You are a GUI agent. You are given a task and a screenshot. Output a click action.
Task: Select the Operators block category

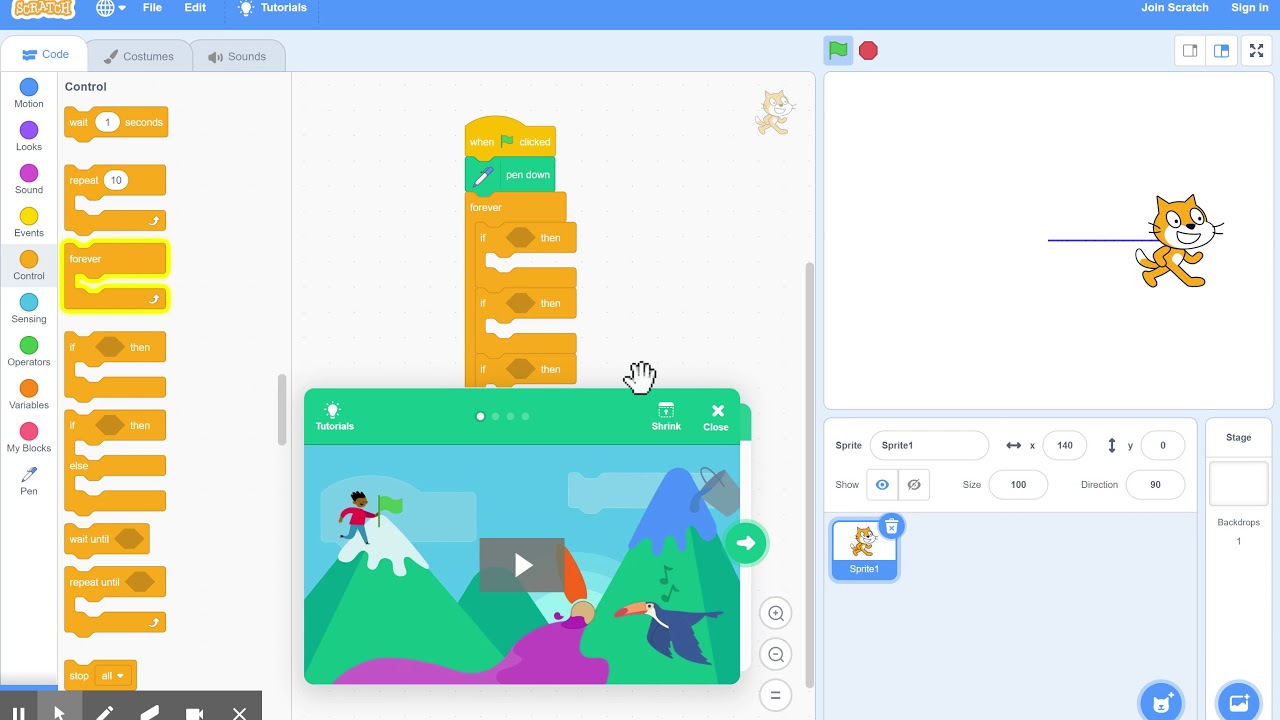[29, 352]
